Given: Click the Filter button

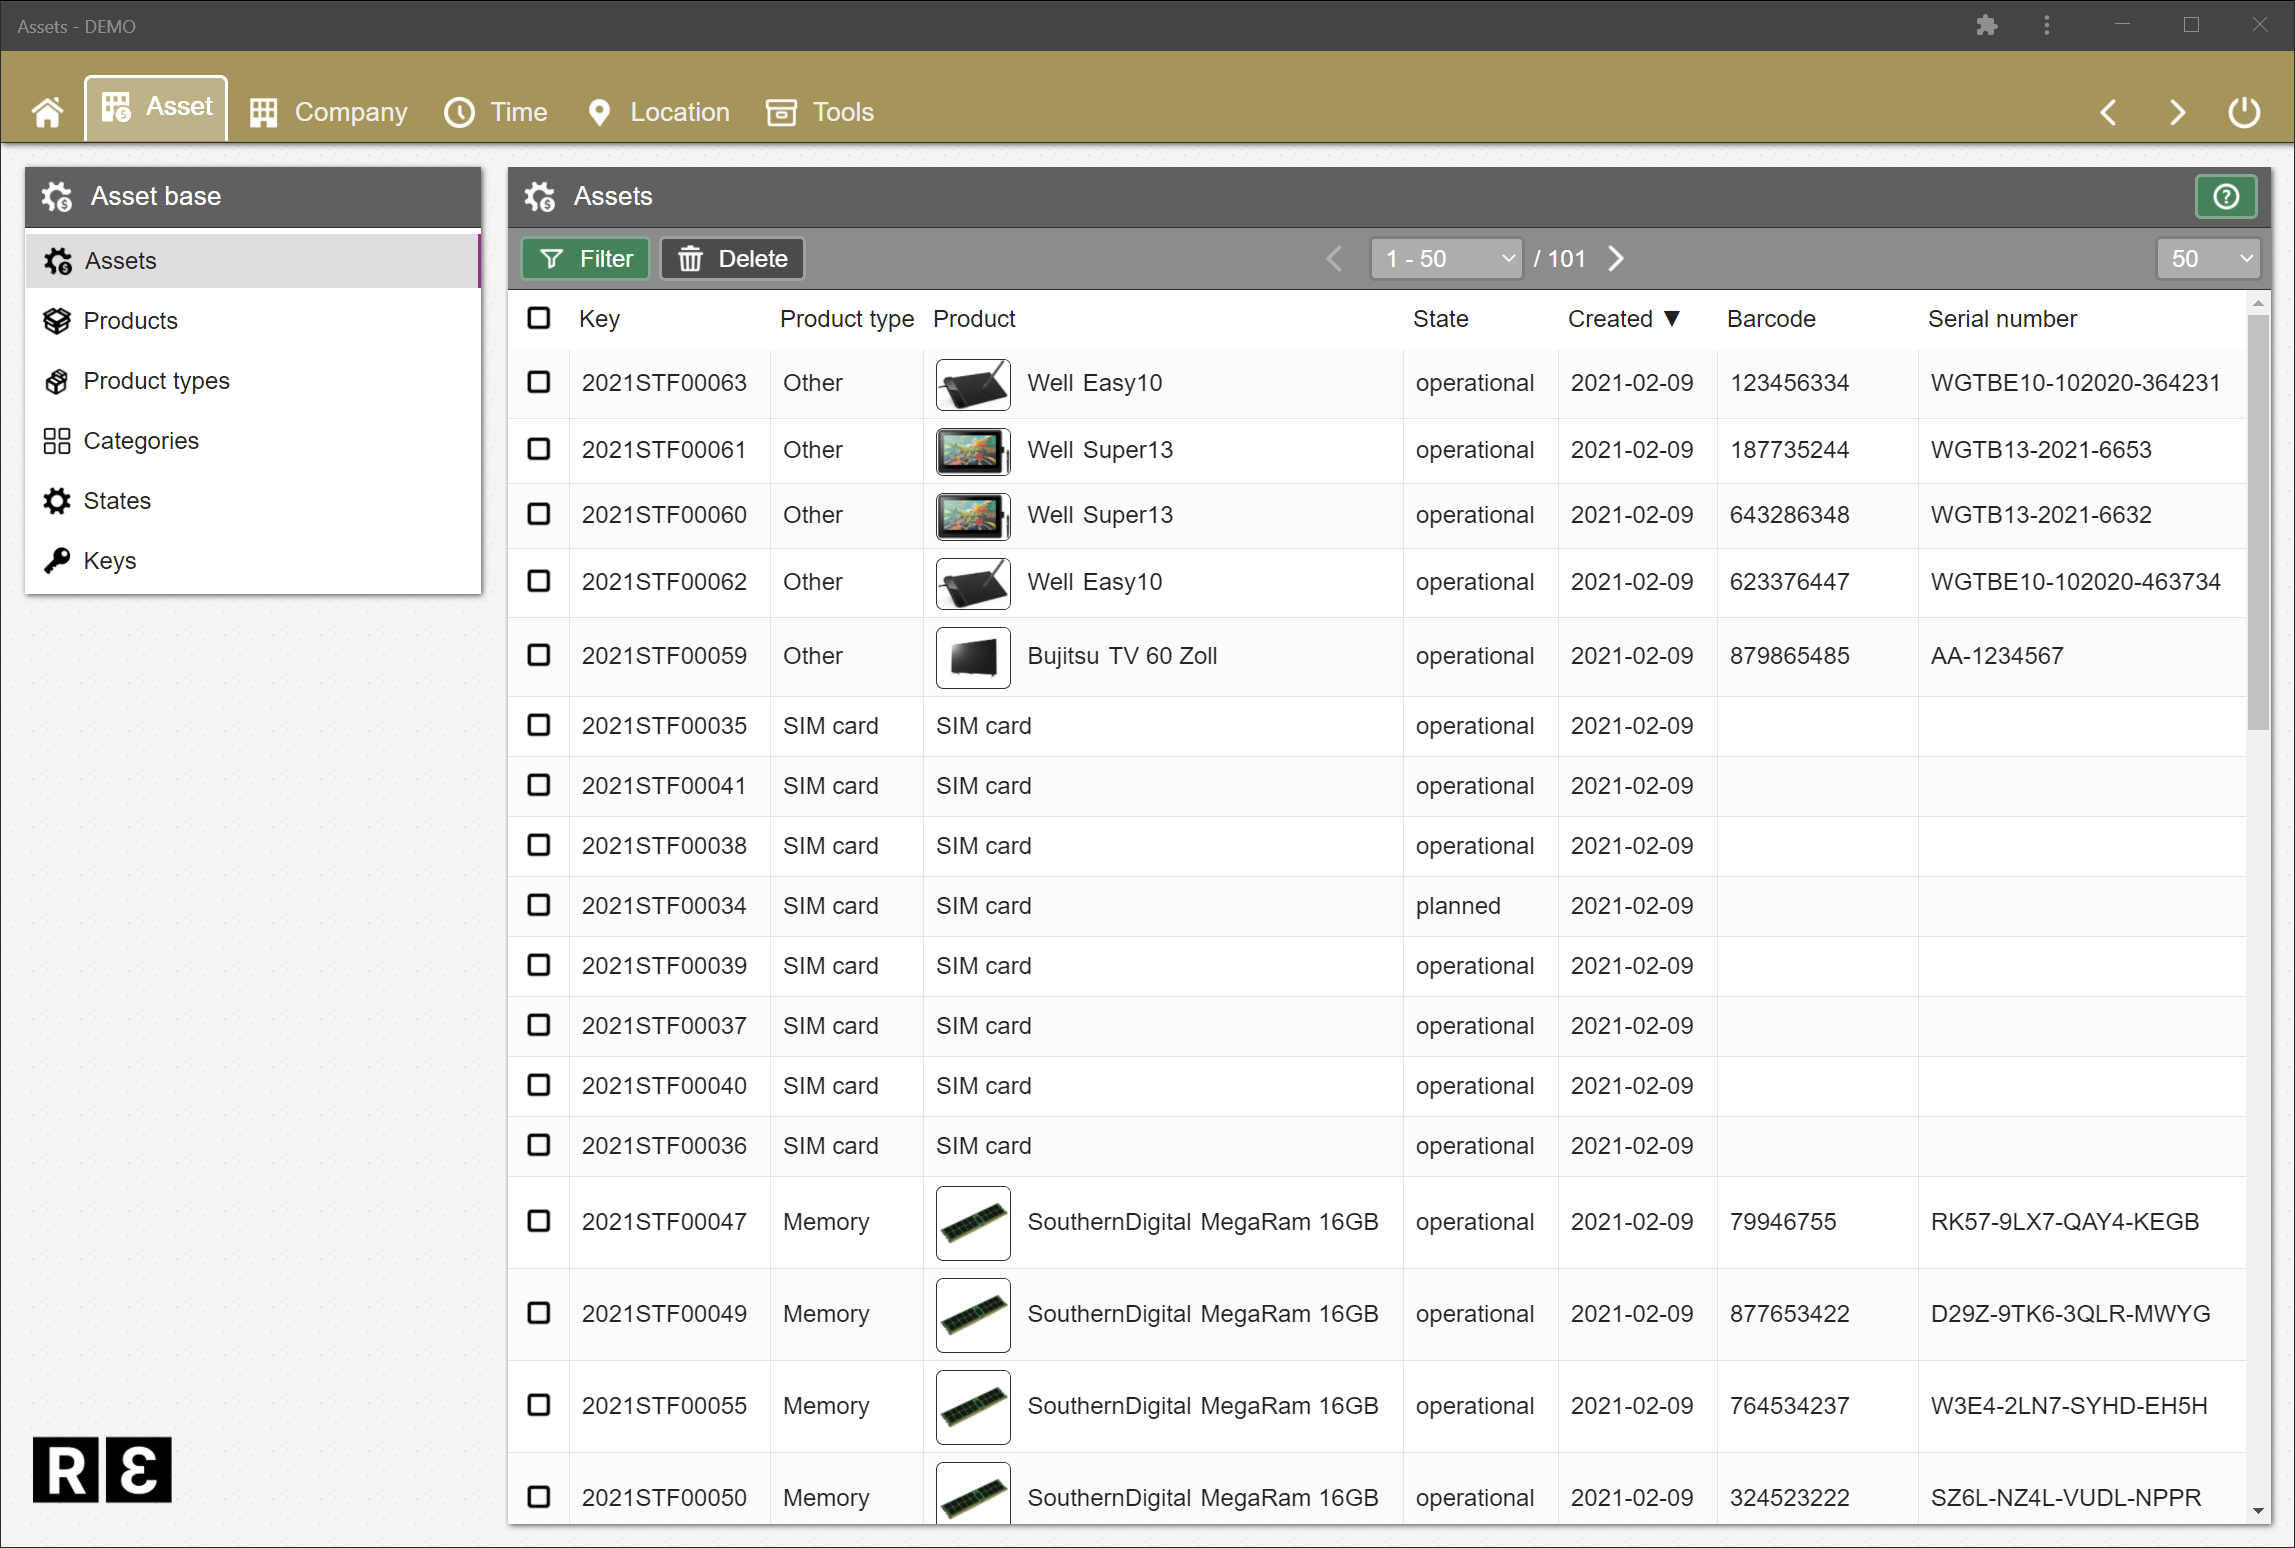Looking at the screenshot, I should 585,258.
